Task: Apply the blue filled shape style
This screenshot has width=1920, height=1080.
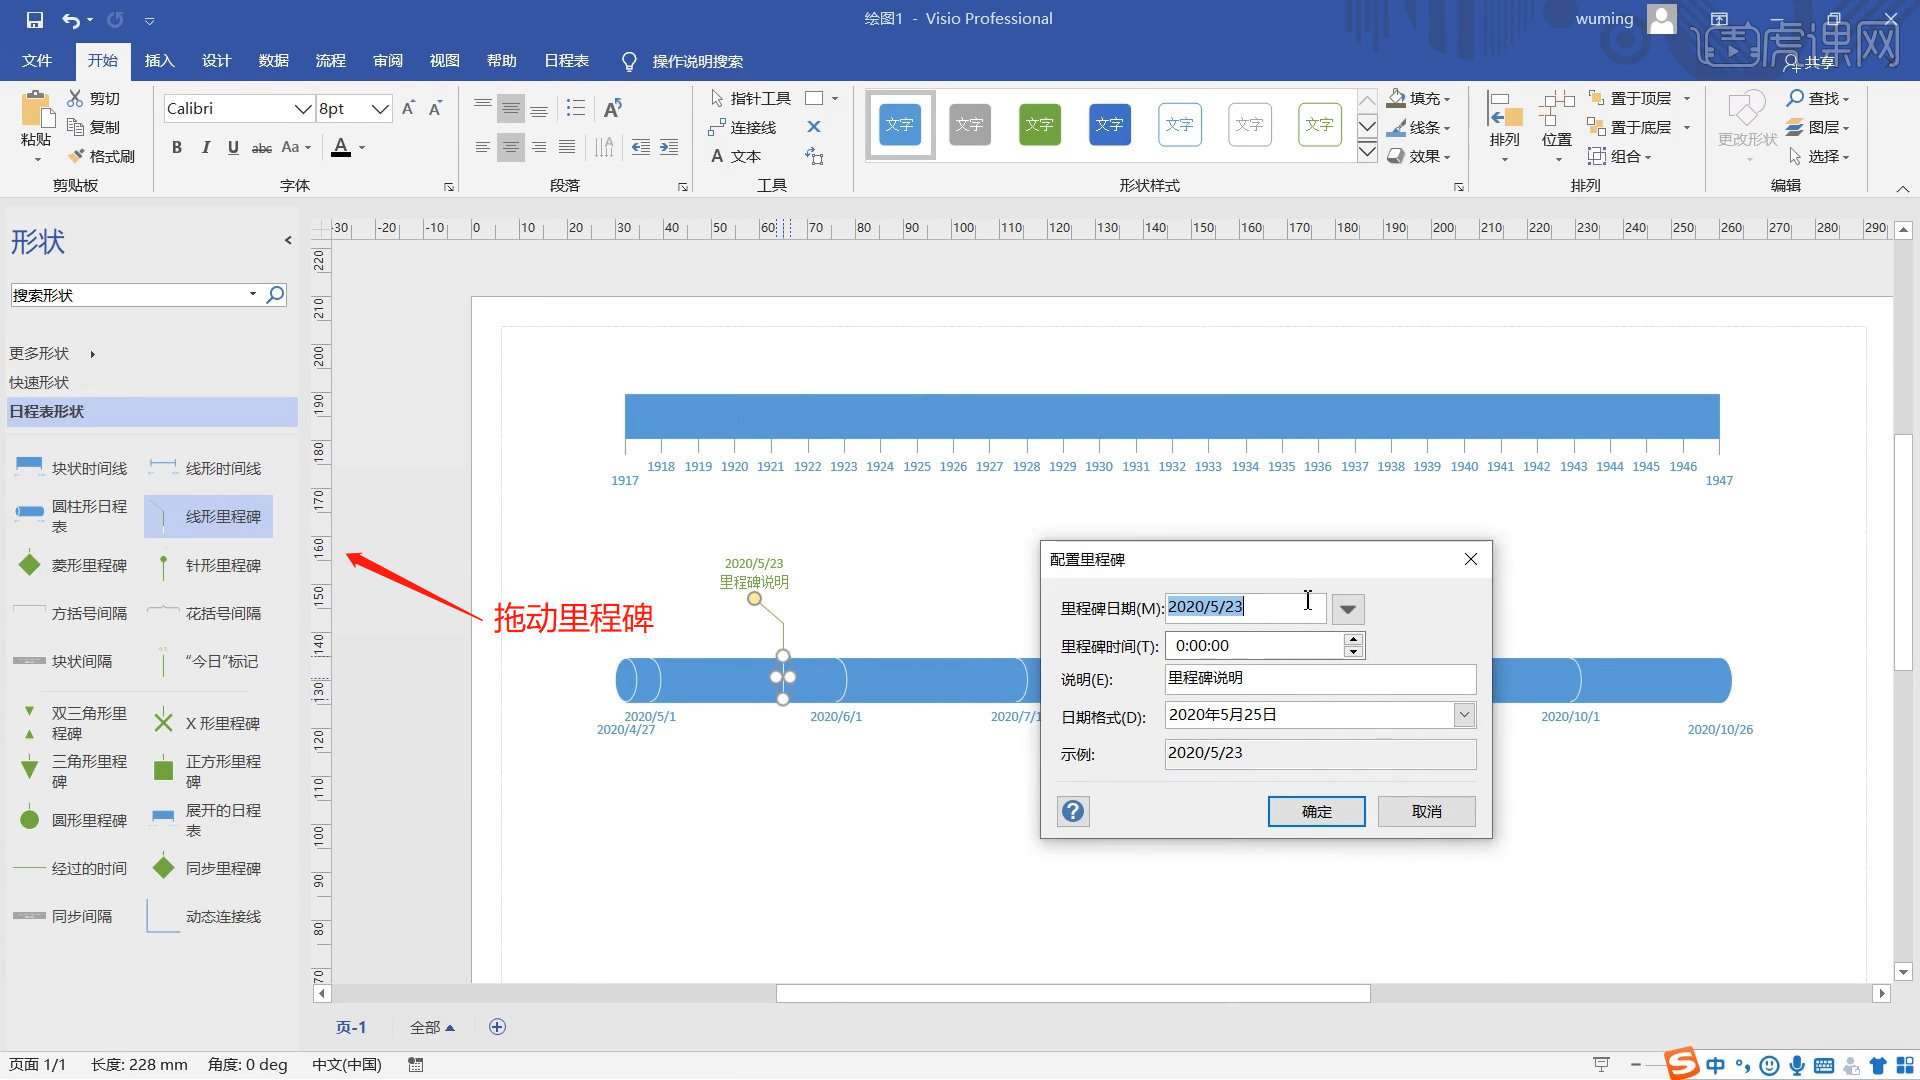Action: 900,125
